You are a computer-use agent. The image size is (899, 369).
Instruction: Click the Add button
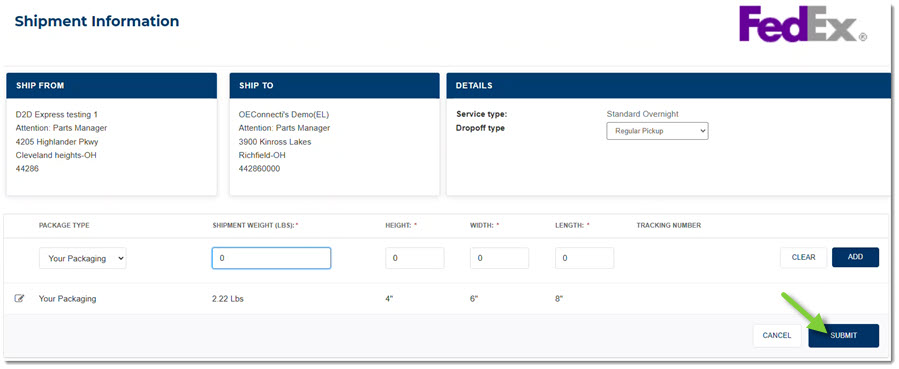point(855,257)
